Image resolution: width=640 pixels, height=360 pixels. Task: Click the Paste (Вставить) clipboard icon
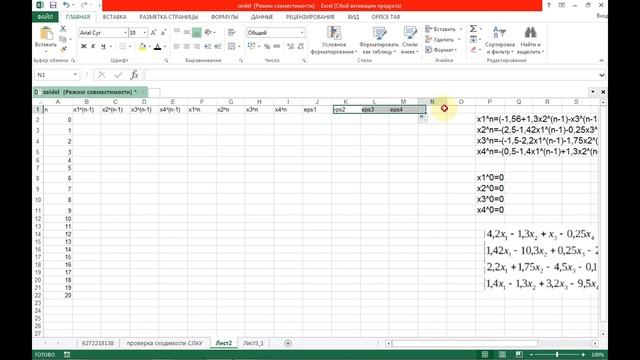pyautogui.click(x=46, y=33)
